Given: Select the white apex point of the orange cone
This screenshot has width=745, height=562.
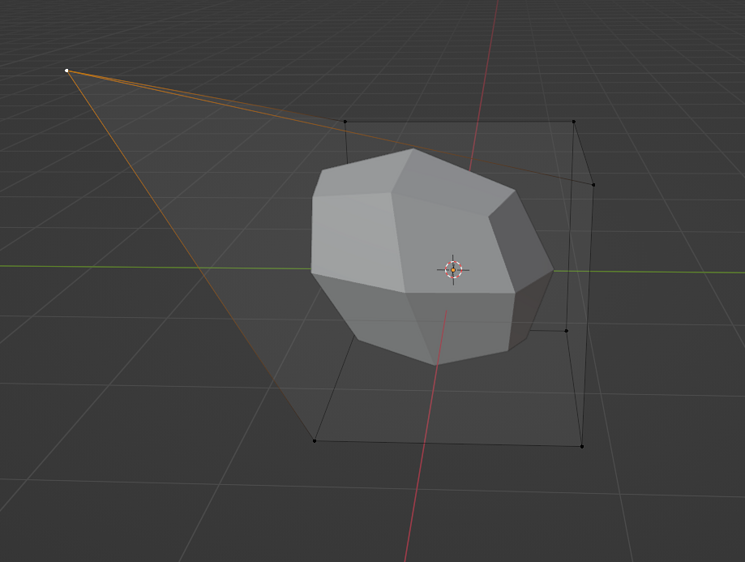Looking at the screenshot, I should [67, 71].
